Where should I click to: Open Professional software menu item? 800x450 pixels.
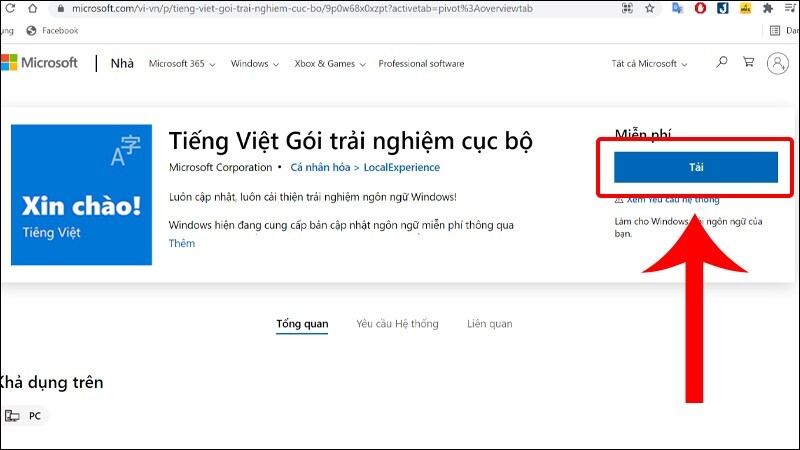[x=421, y=64]
